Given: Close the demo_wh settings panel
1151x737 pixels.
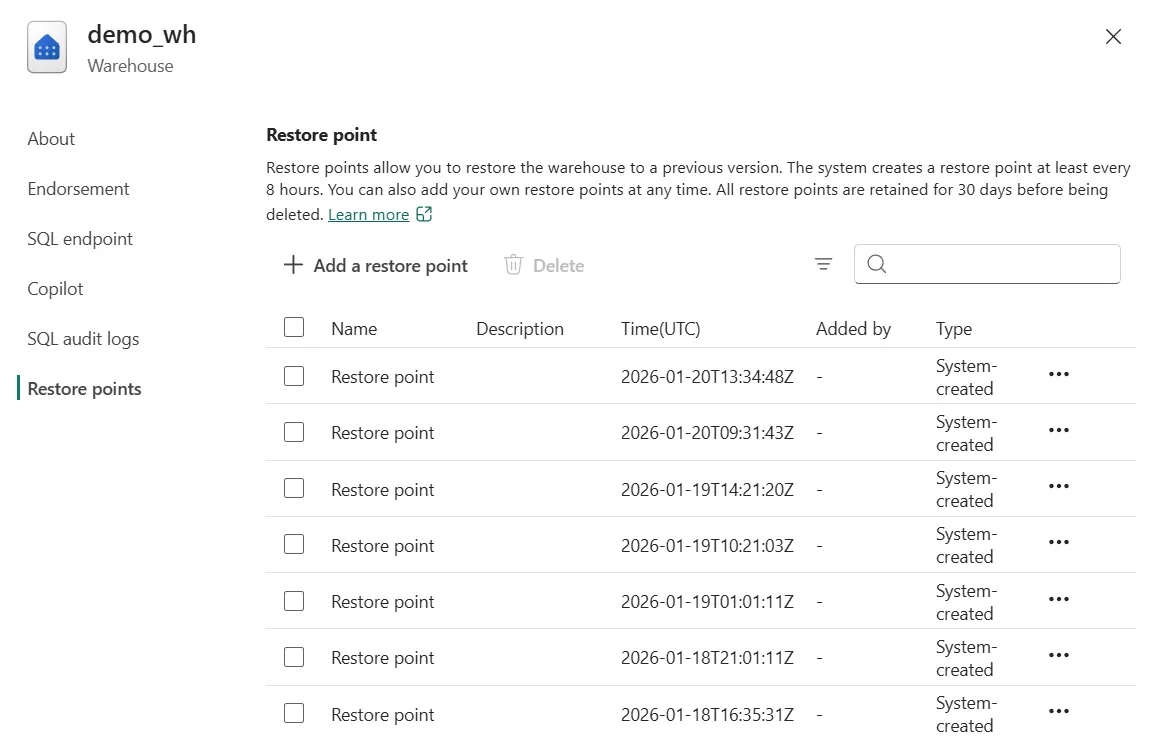Looking at the screenshot, I should [x=1113, y=37].
